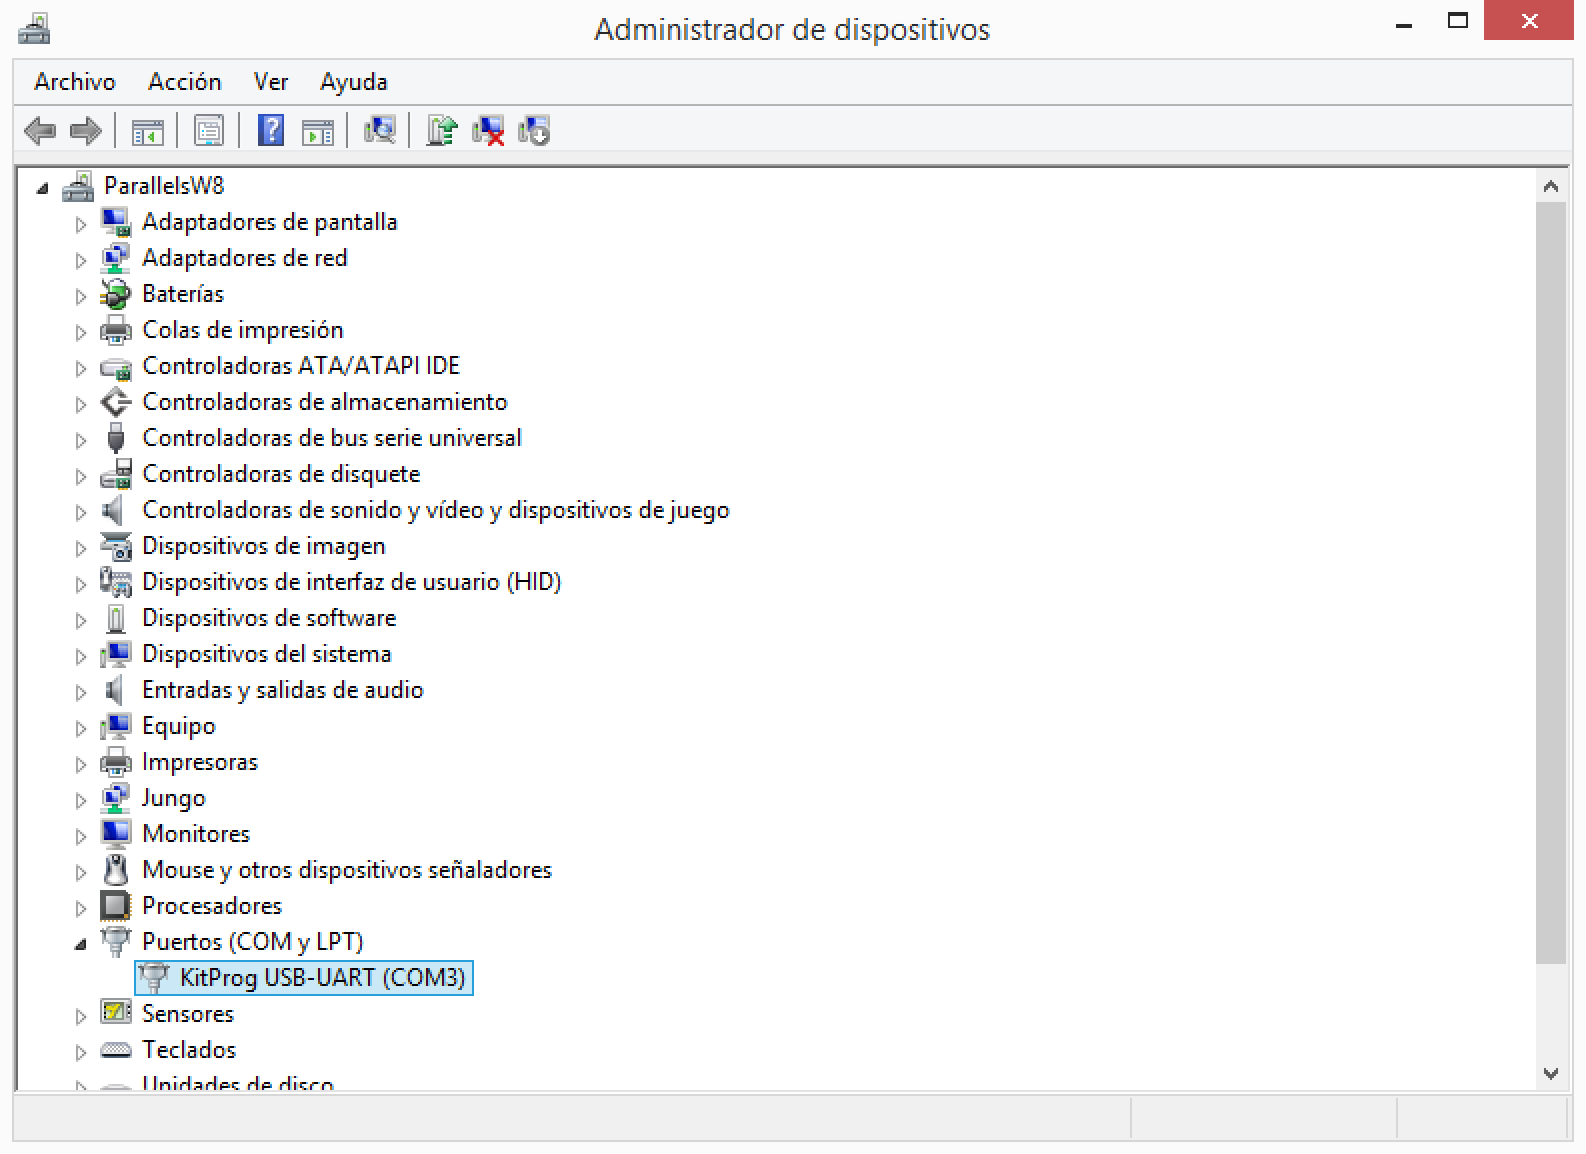Image resolution: width=1586 pixels, height=1154 pixels.
Task: Open the Ayuda menu
Action: [353, 82]
